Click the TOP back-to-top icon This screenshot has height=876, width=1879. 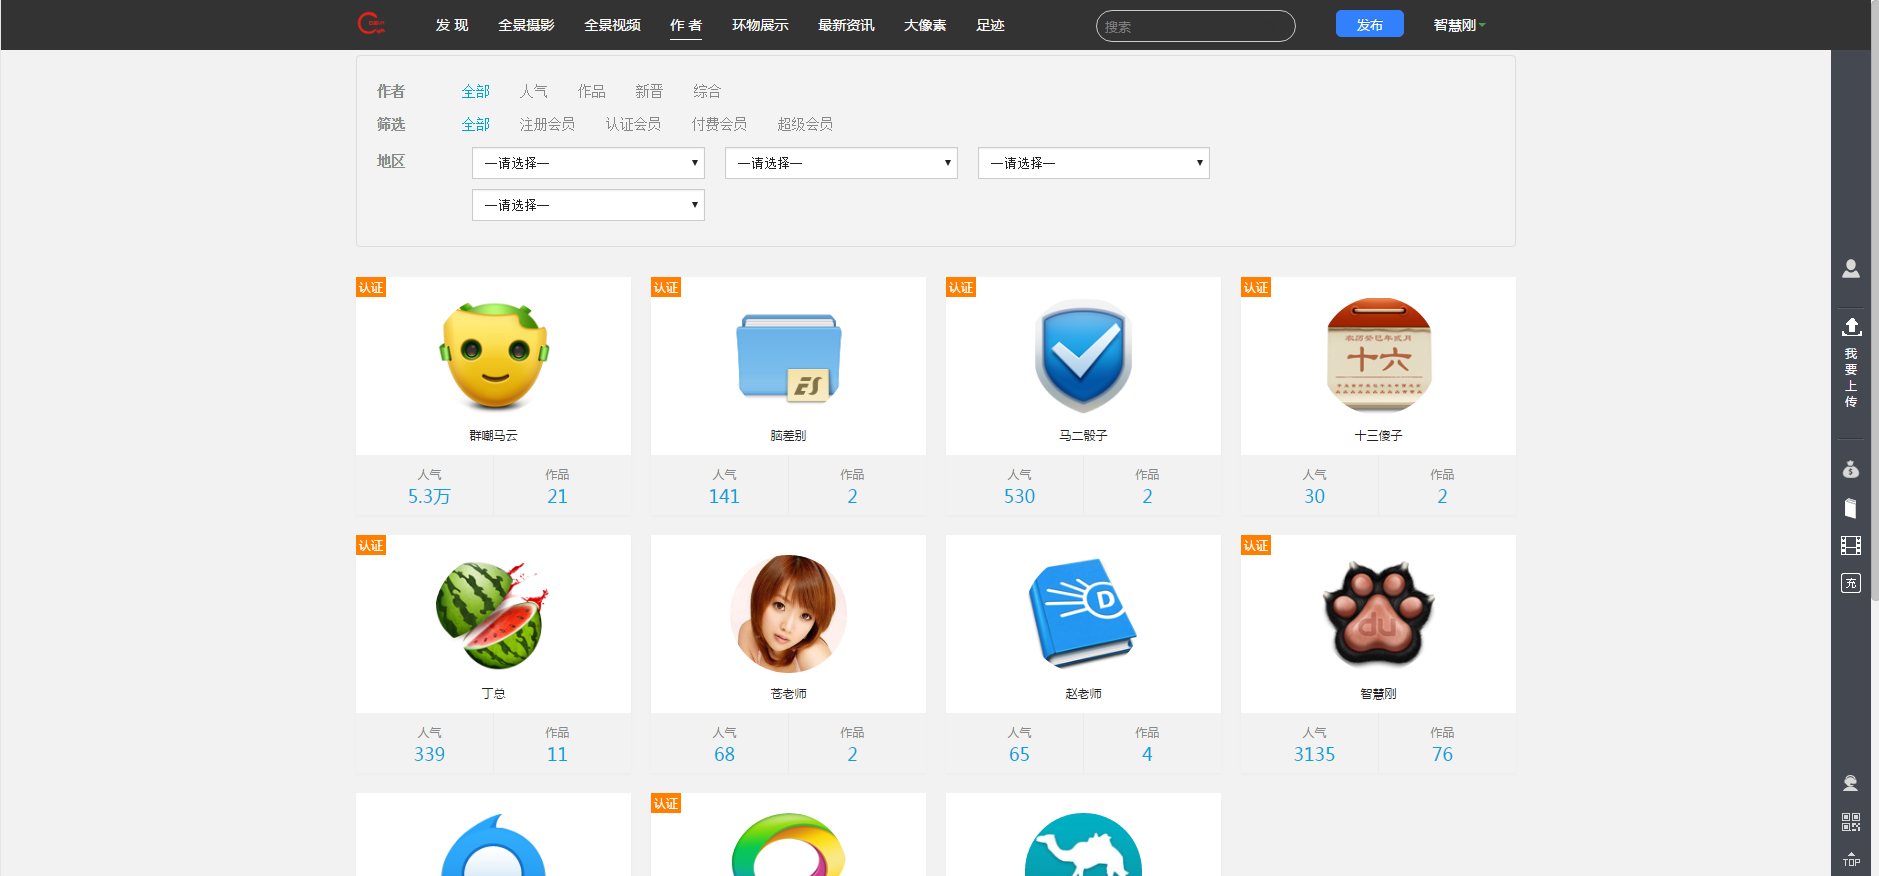(x=1850, y=859)
